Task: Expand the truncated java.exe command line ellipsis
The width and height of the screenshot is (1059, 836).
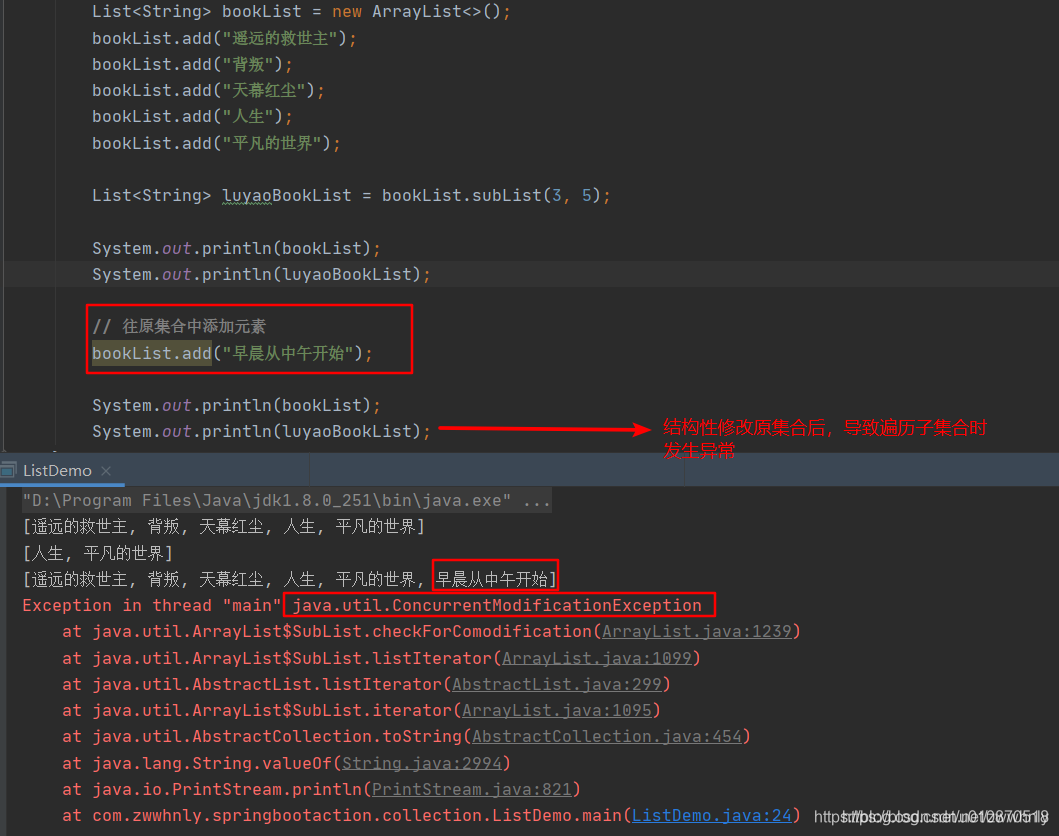Action: pyautogui.click(x=536, y=500)
